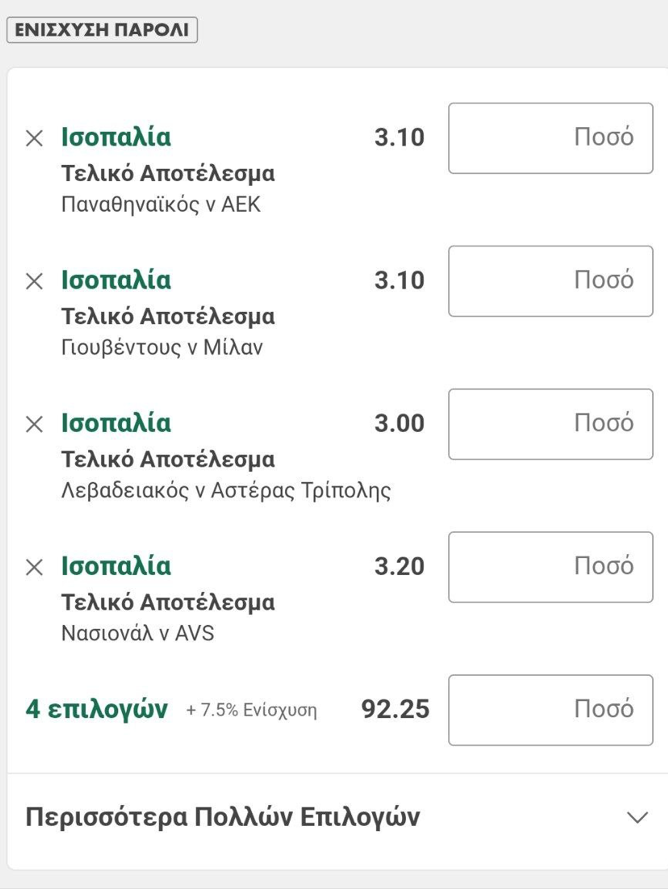Click the + 7.5% Ενίσχυση text
The image size is (668, 889).
252,710
